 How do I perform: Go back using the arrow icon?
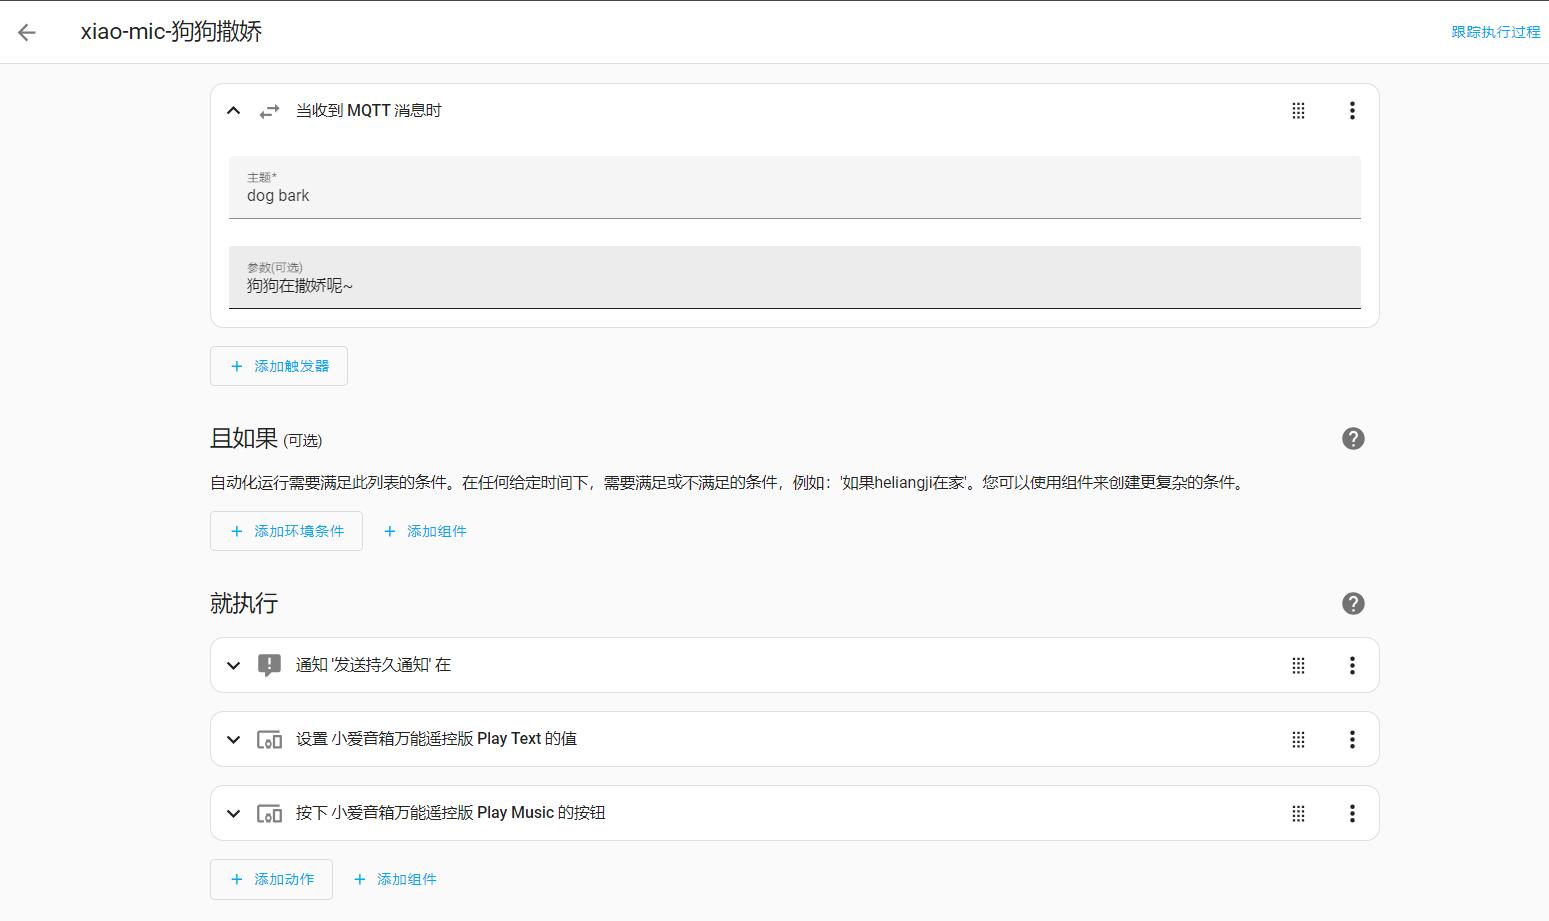[x=27, y=32]
